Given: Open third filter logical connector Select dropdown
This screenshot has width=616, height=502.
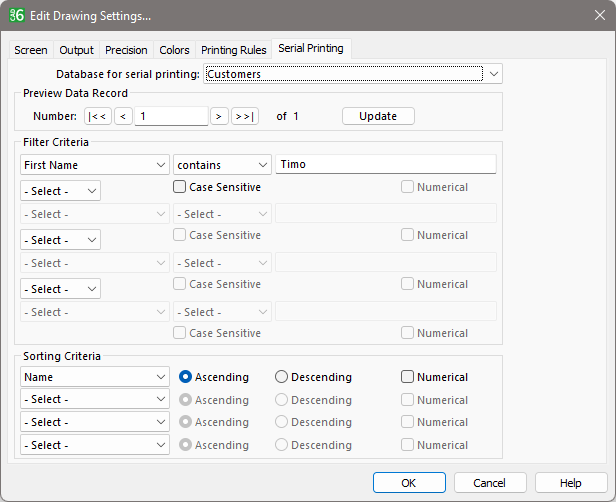Looking at the screenshot, I should tap(60, 289).
